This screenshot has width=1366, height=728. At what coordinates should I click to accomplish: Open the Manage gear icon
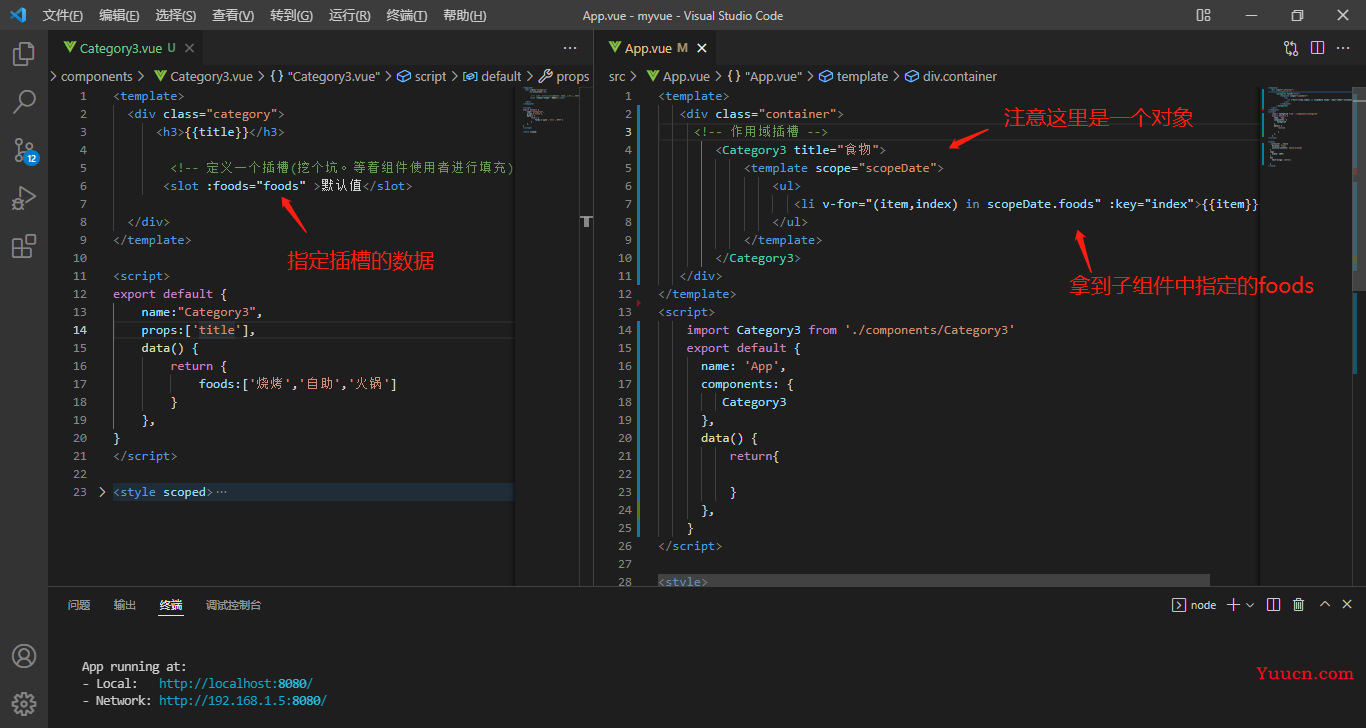pyautogui.click(x=24, y=703)
